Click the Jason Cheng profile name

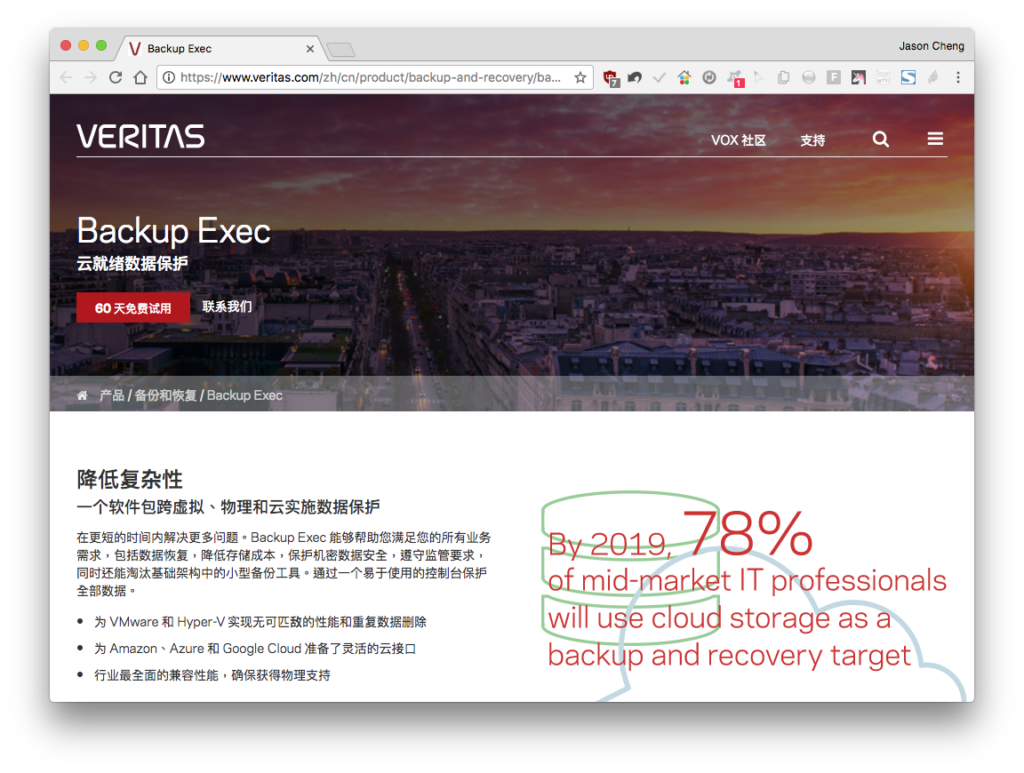(x=931, y=46)
